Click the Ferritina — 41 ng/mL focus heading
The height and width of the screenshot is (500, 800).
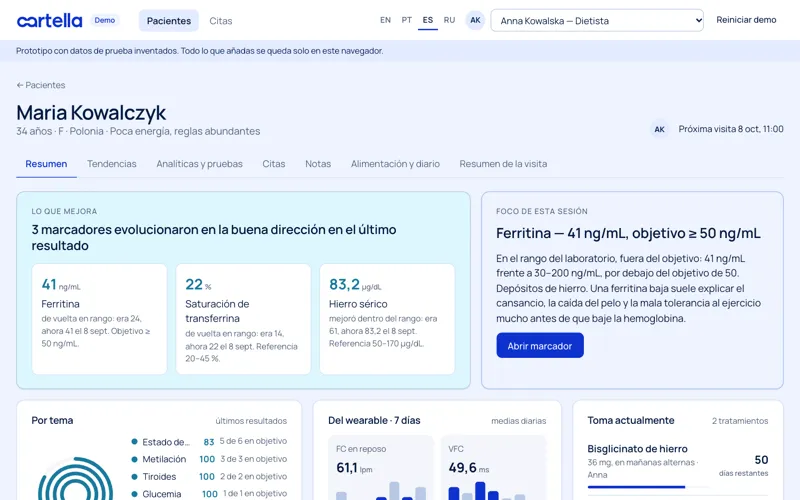(628, 233)
